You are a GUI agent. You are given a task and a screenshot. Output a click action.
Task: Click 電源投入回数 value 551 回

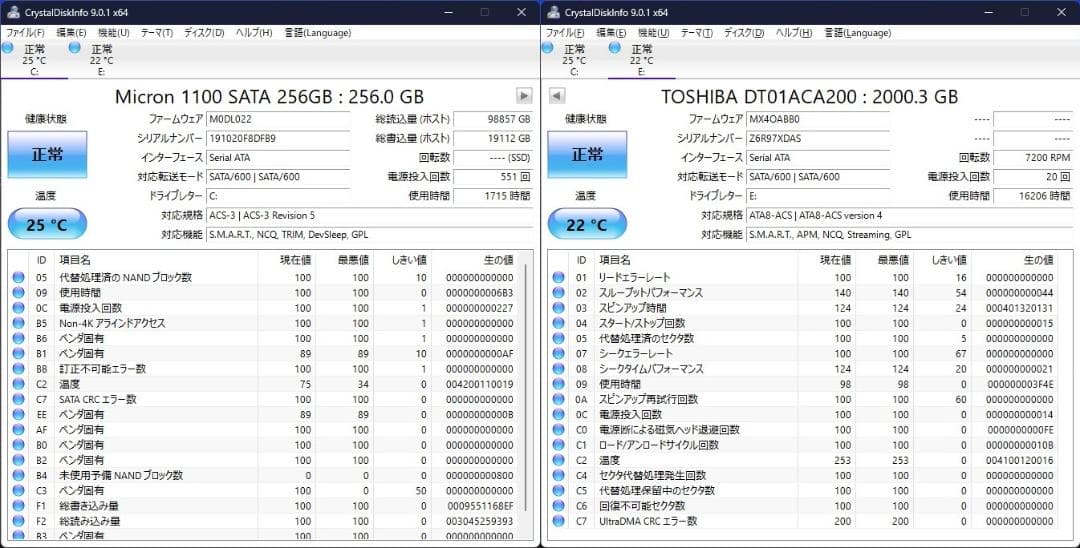point(493,177)
